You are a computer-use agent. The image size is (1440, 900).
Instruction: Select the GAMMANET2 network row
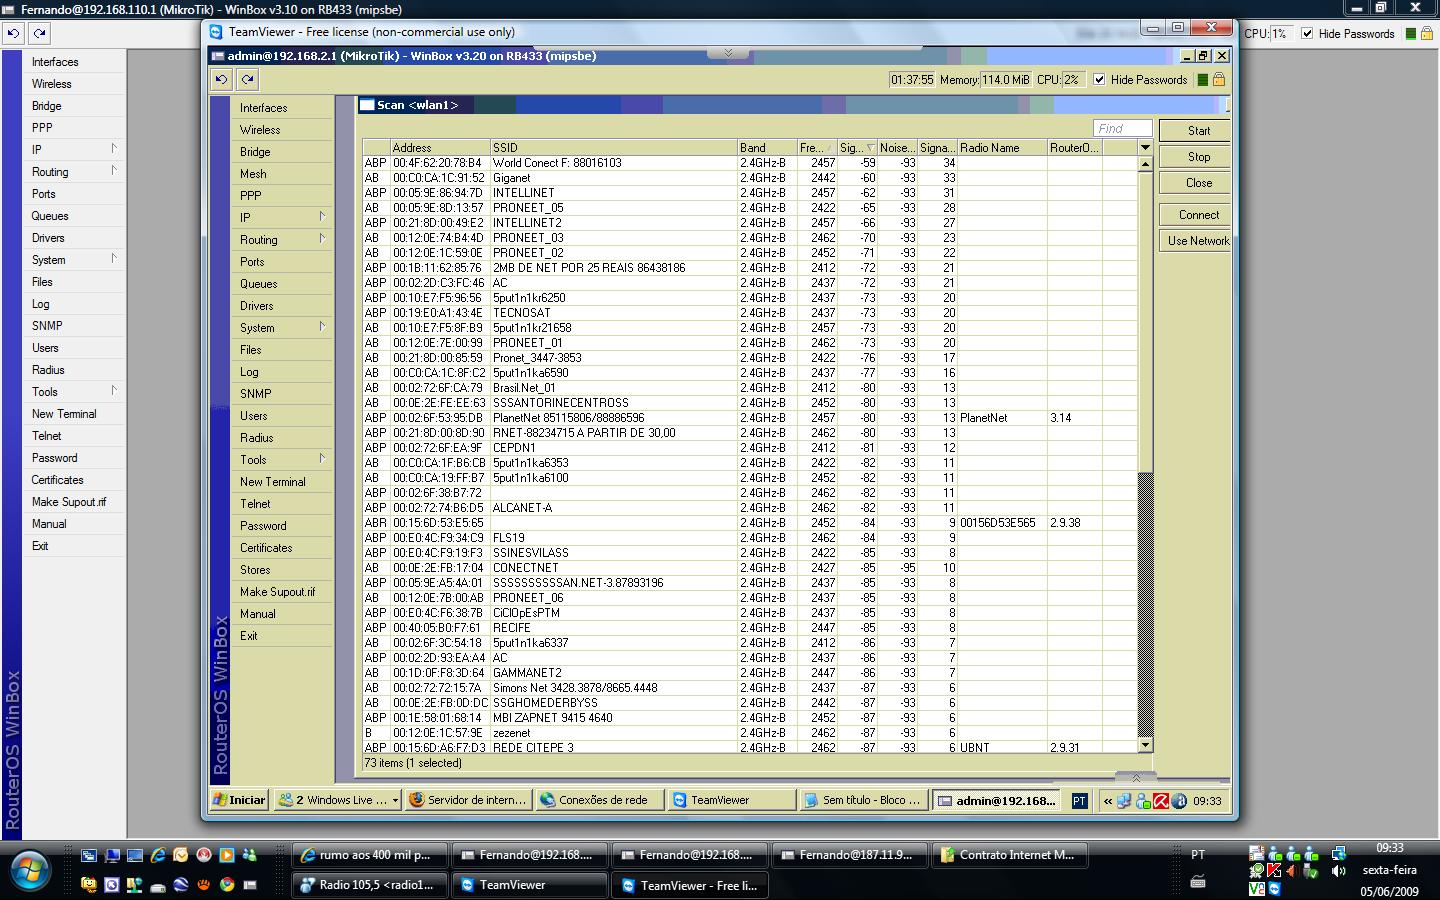[750, 673]
